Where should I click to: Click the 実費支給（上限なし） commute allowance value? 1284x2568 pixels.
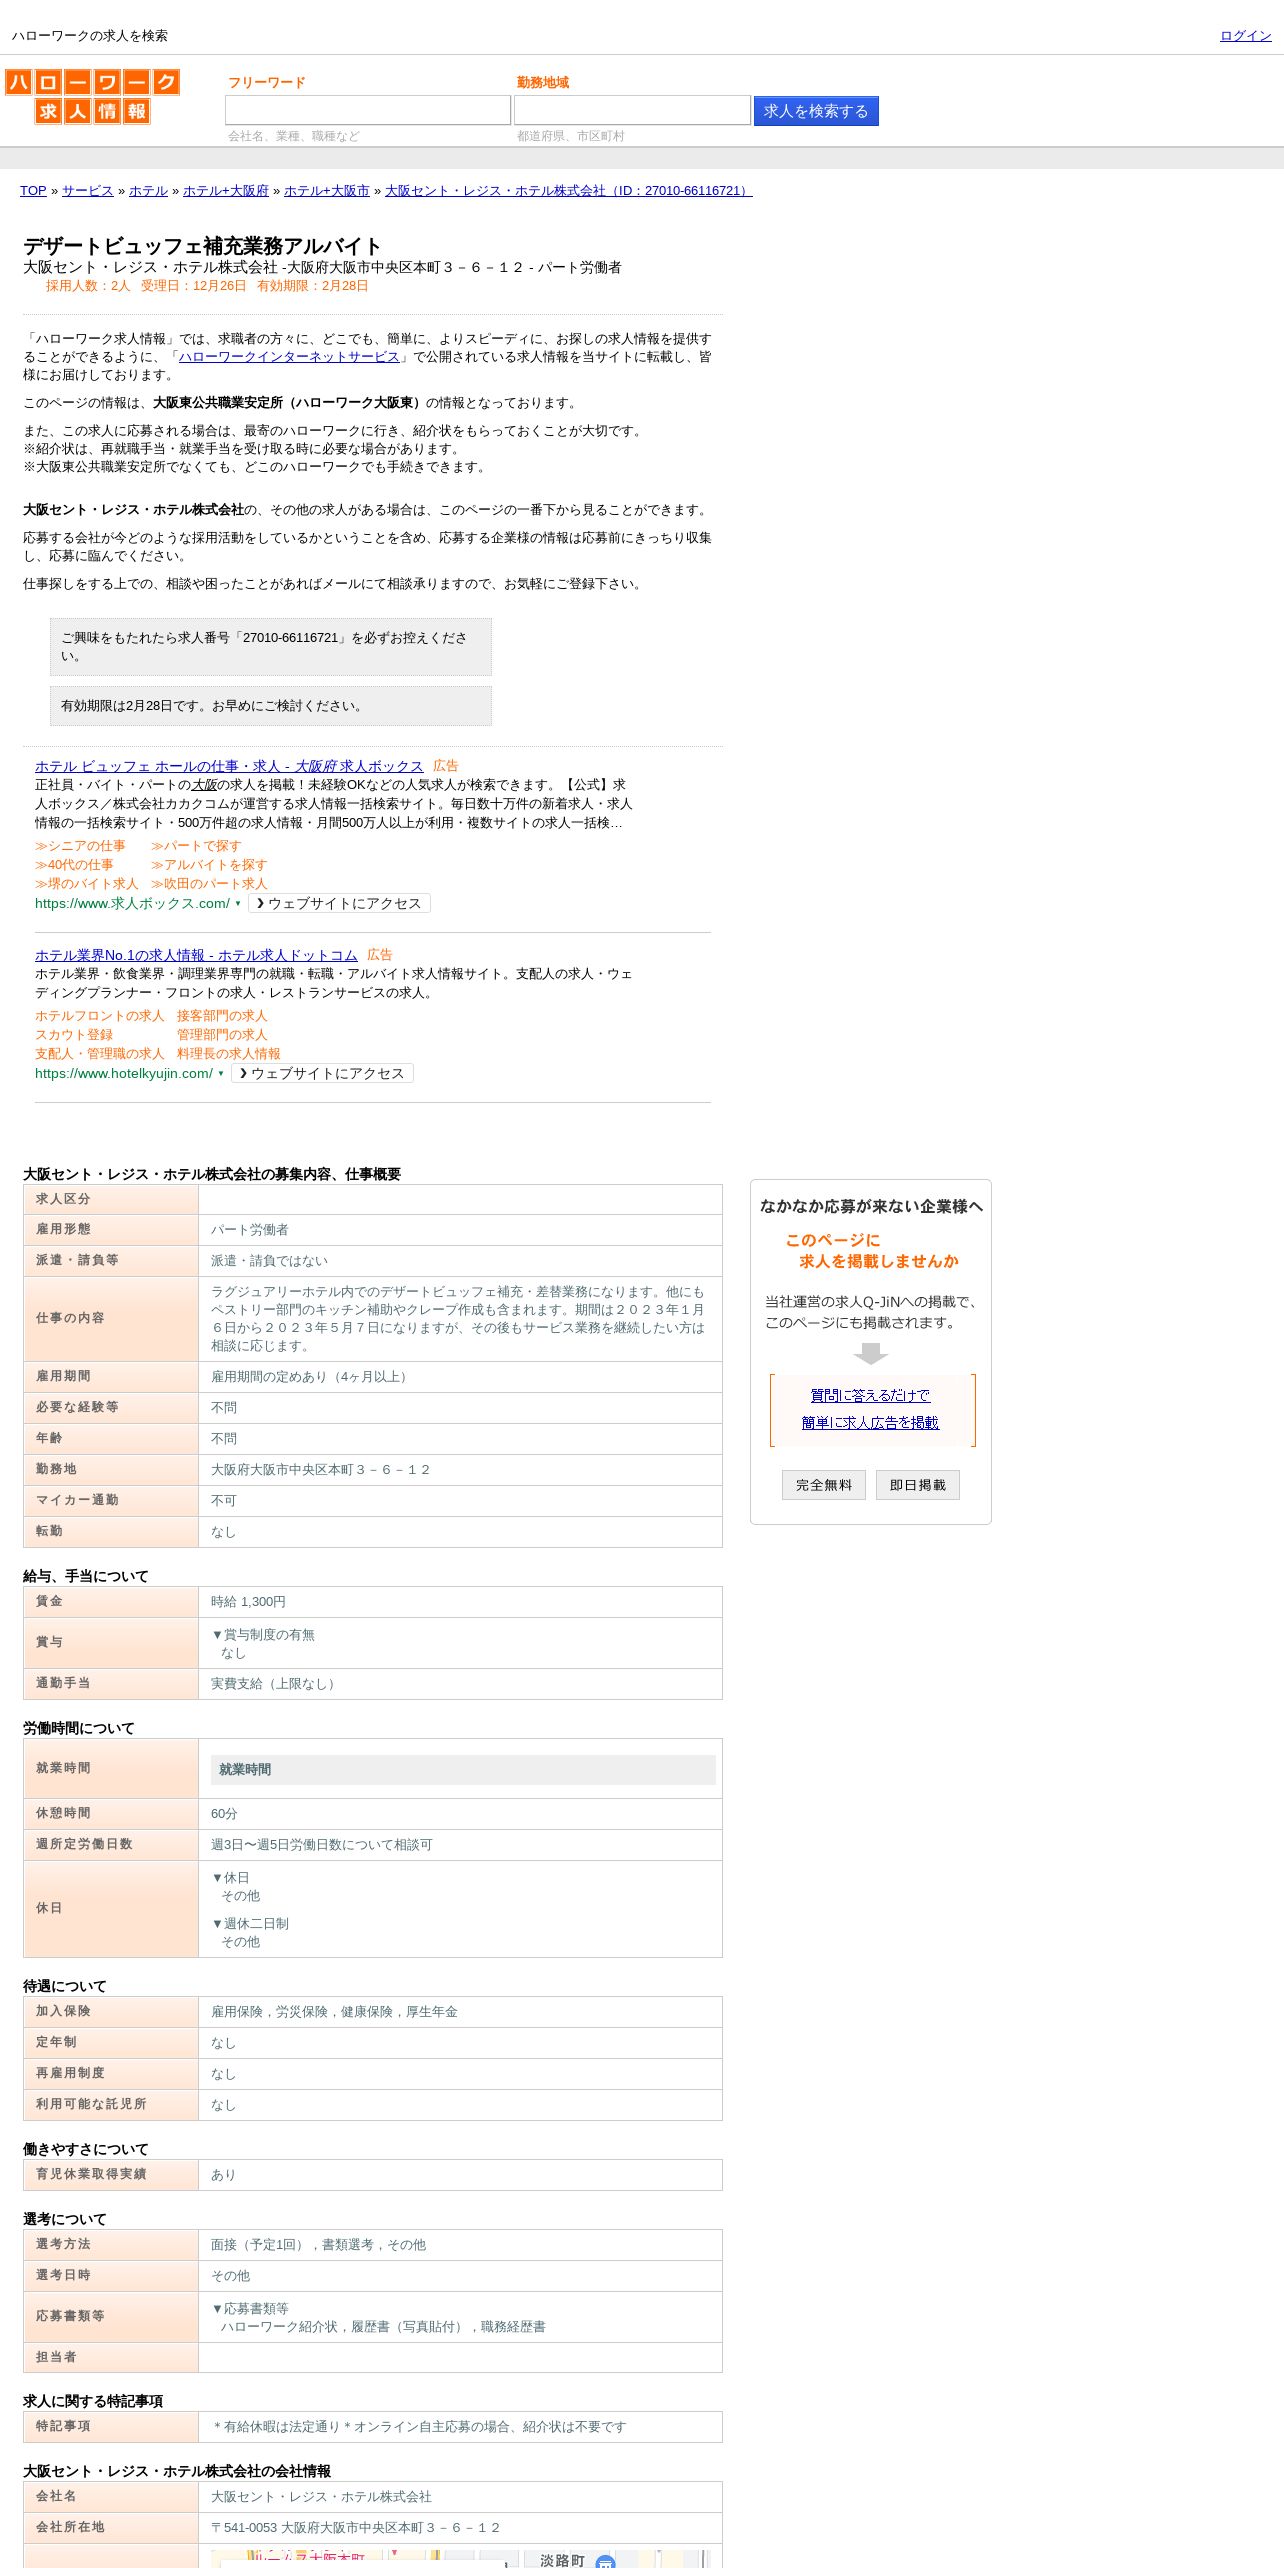[276, 1684]
